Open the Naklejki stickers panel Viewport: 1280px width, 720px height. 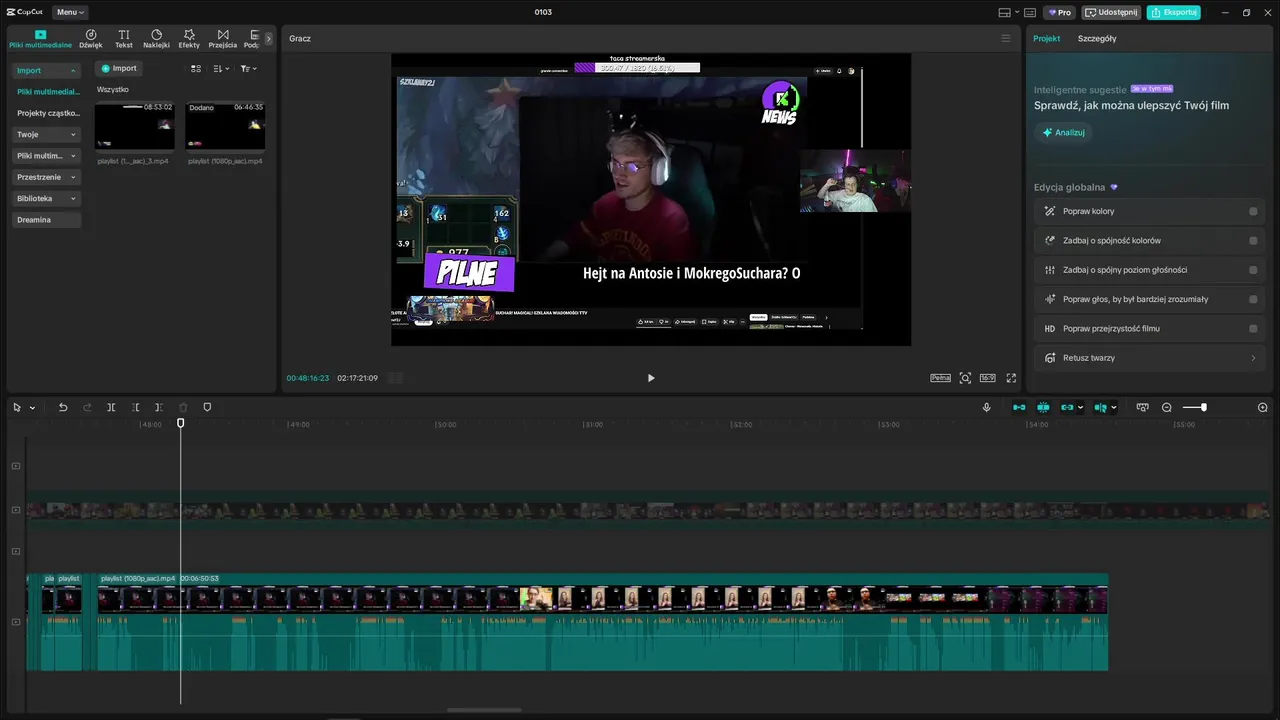(x=156, y=39)
